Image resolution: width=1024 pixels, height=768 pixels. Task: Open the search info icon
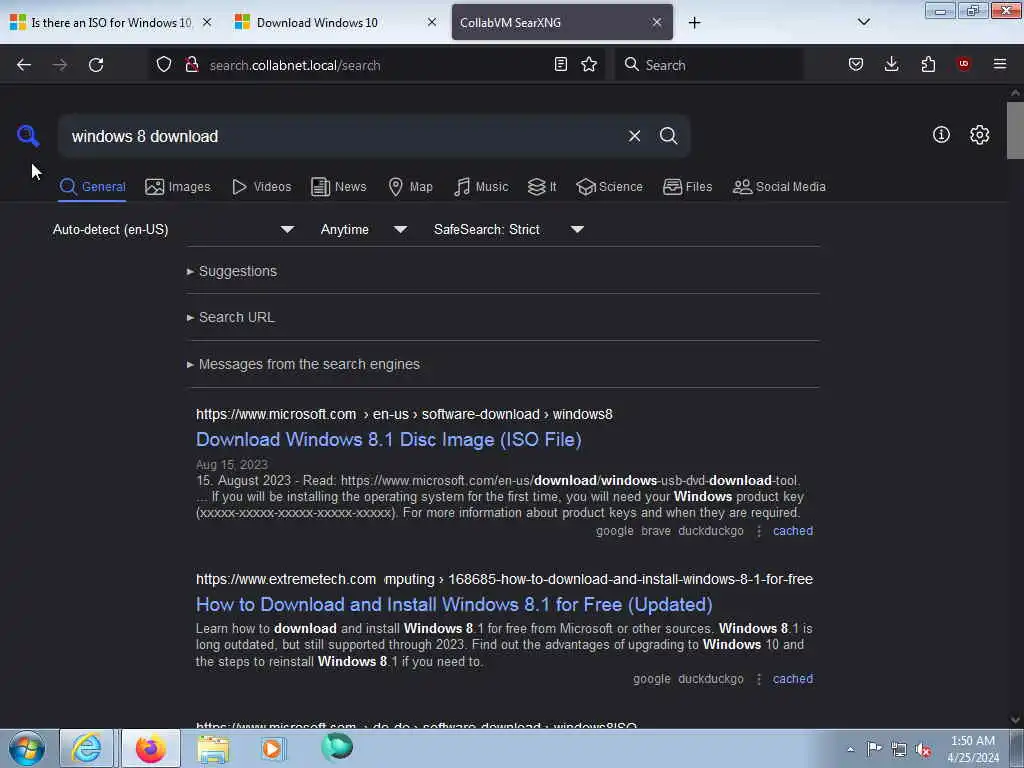pyautogui.click(x=941, y=135)
